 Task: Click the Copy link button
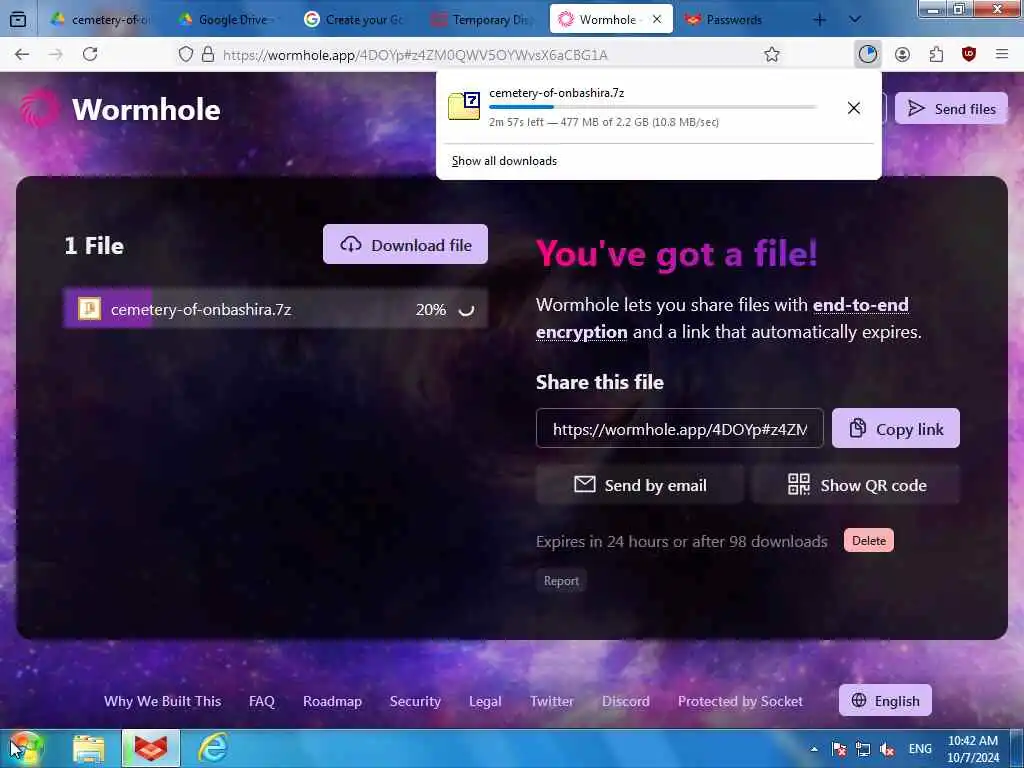coord(895,428)
